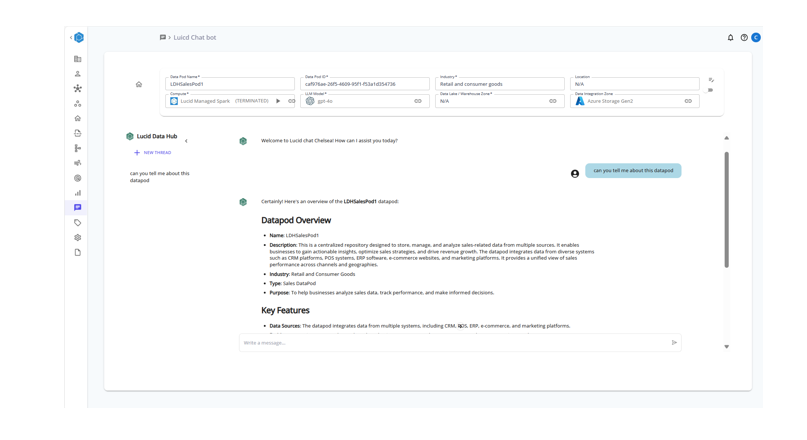The image size is (807, 440).
Task: Click the user message bubble about this datapod
Action: coord(633,171)
